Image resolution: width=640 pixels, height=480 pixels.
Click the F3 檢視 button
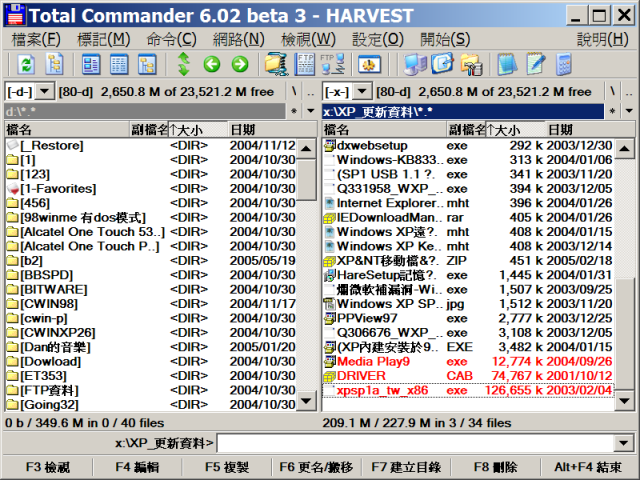pos(48,467)
